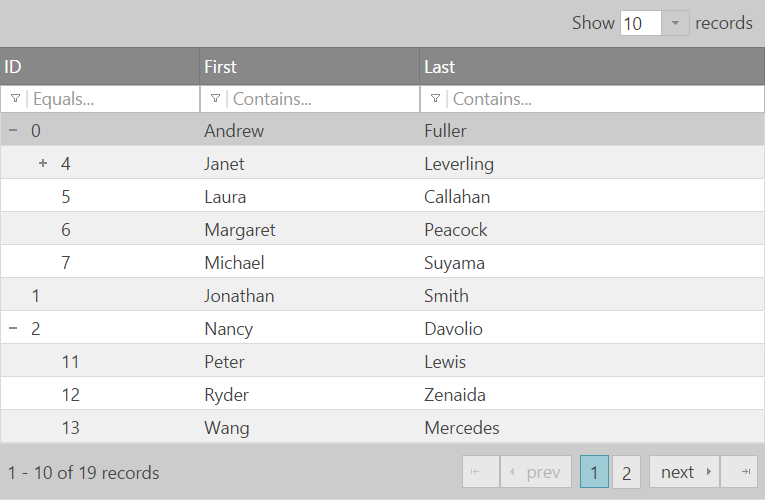Viewport: 765px width, 500px height.
Task: Expand the Janet Leverling row
Action: (43, 164)
